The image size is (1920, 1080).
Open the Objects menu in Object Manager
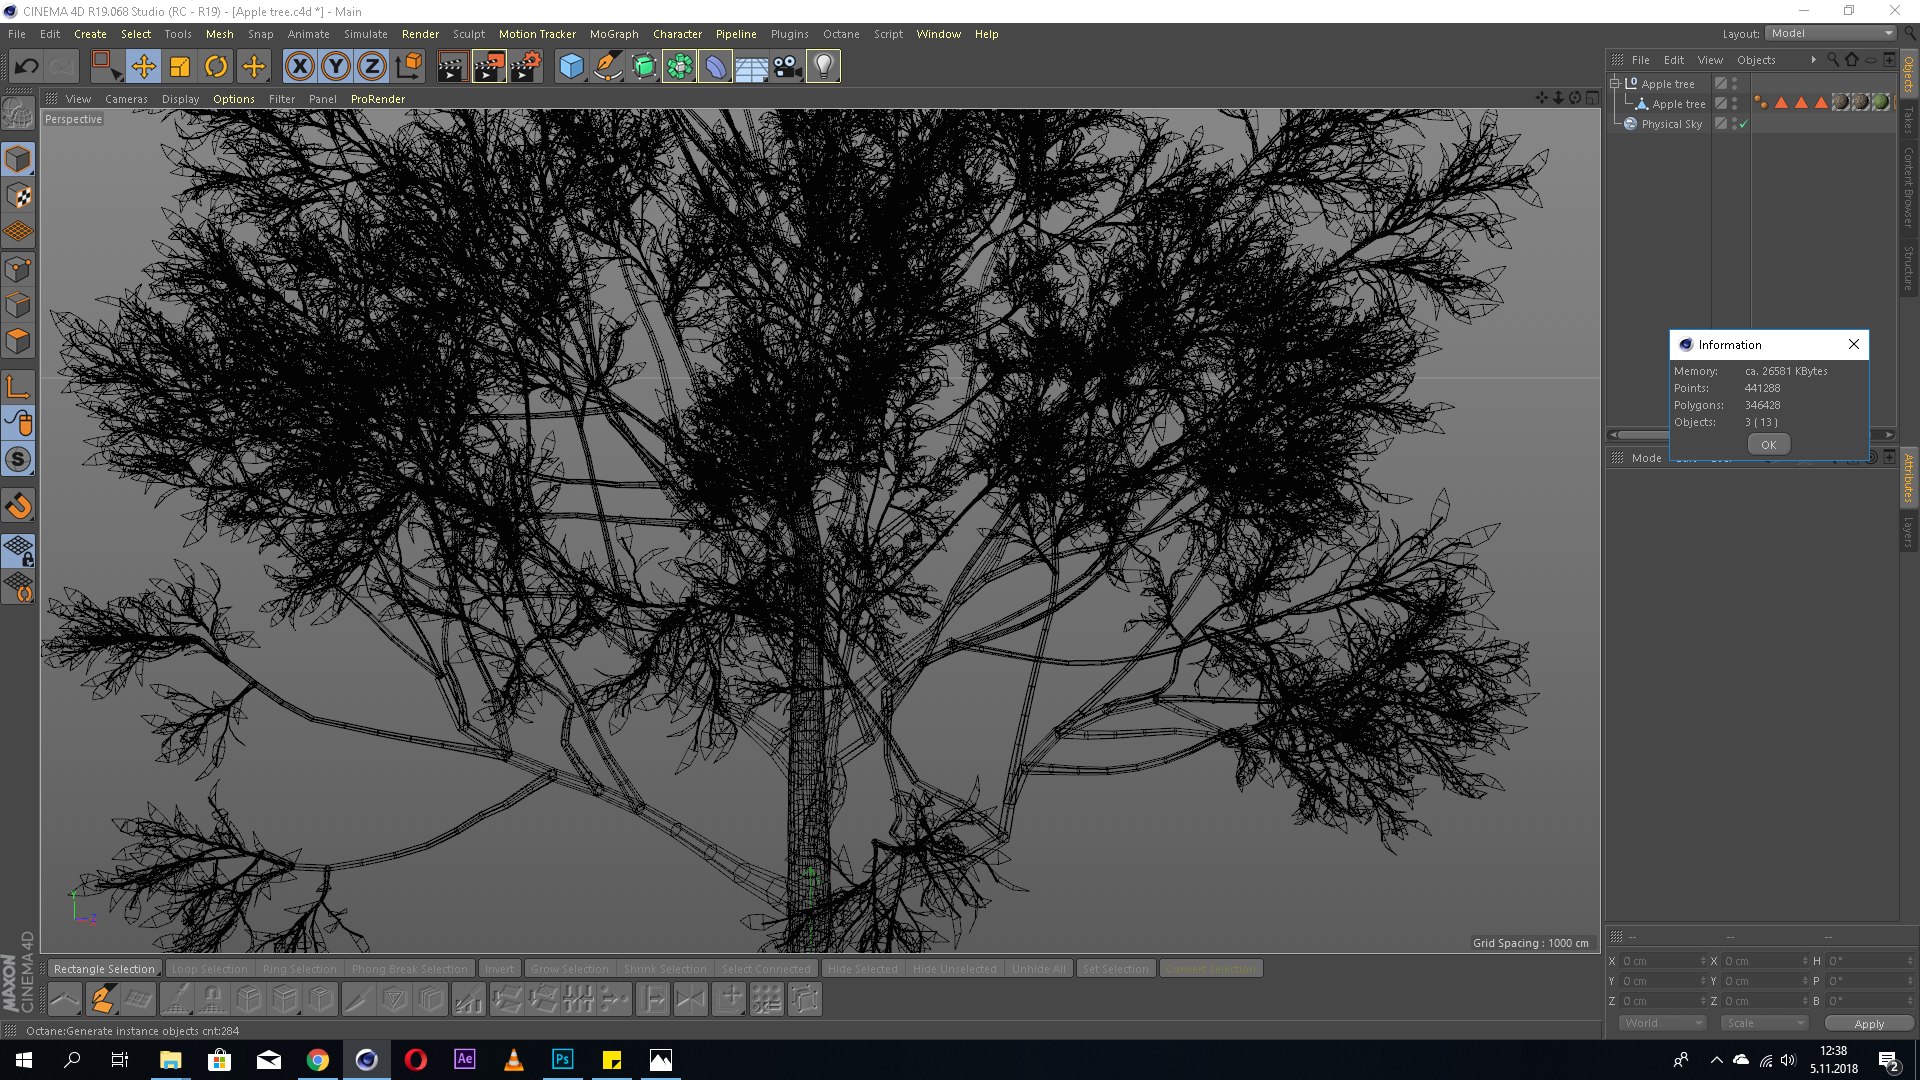tap(1756, 60)
